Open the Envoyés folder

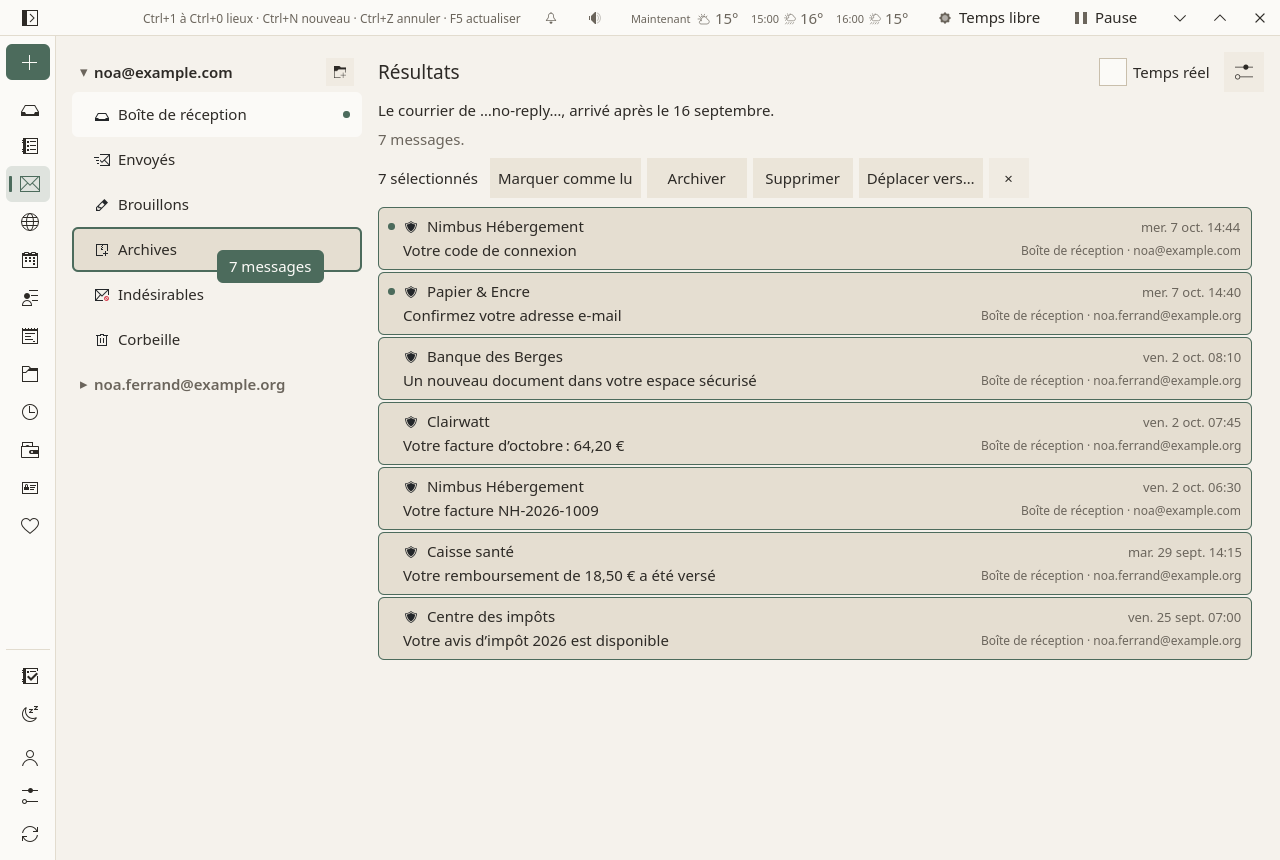click(x=217, y=160)
